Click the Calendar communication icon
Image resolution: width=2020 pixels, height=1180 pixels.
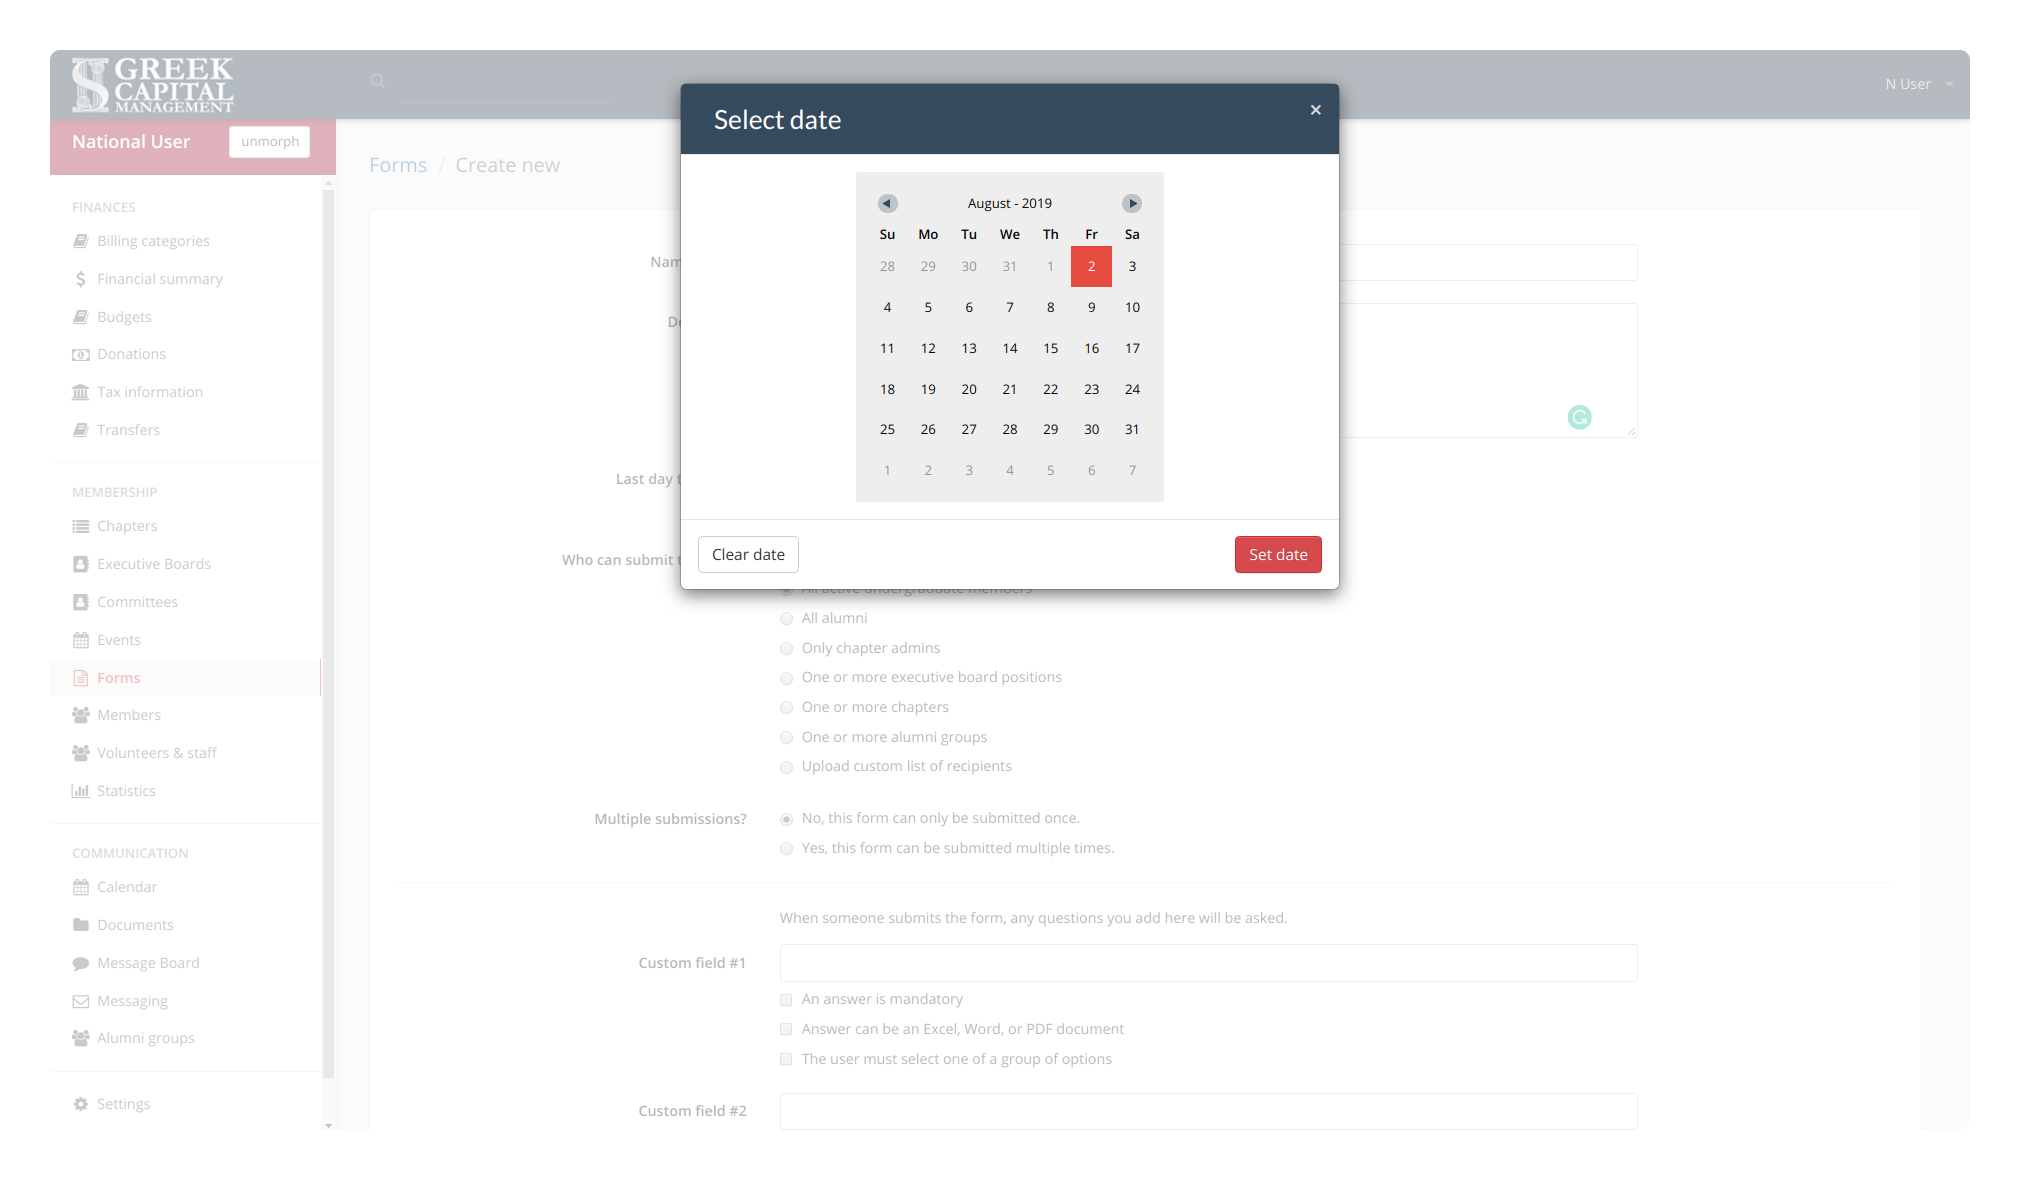[x=80, y=885]
